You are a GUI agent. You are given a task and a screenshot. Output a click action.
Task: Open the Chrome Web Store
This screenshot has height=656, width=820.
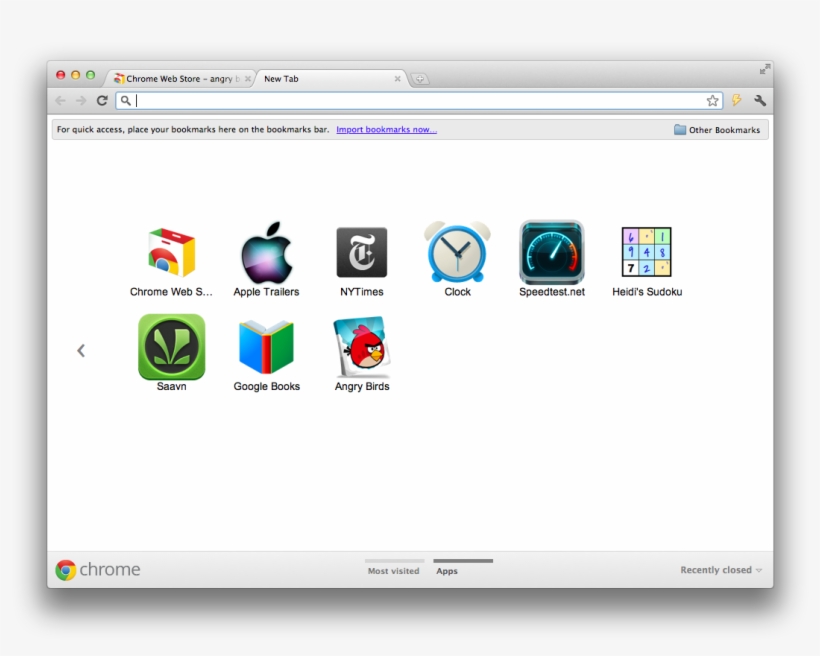point(171,253)
